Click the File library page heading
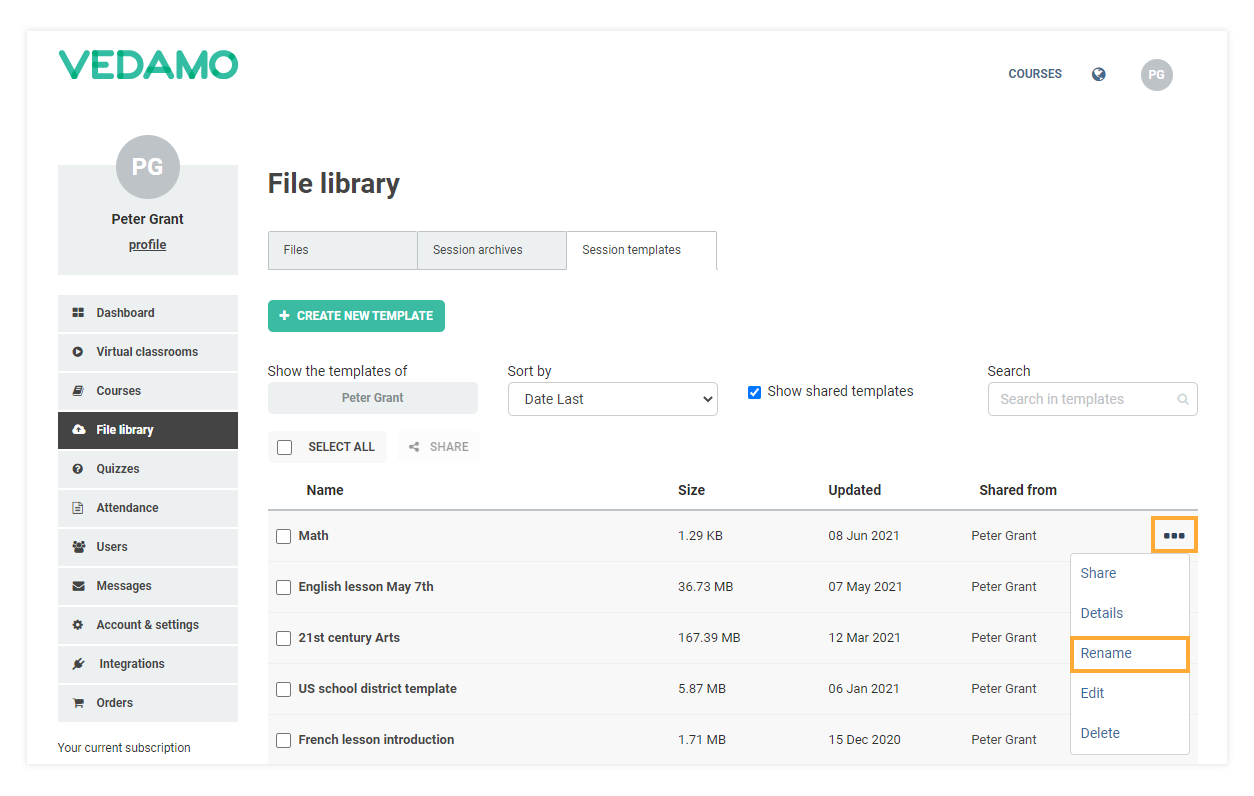The height and width of the screenshot is (796, 1254). coord(334,184)
